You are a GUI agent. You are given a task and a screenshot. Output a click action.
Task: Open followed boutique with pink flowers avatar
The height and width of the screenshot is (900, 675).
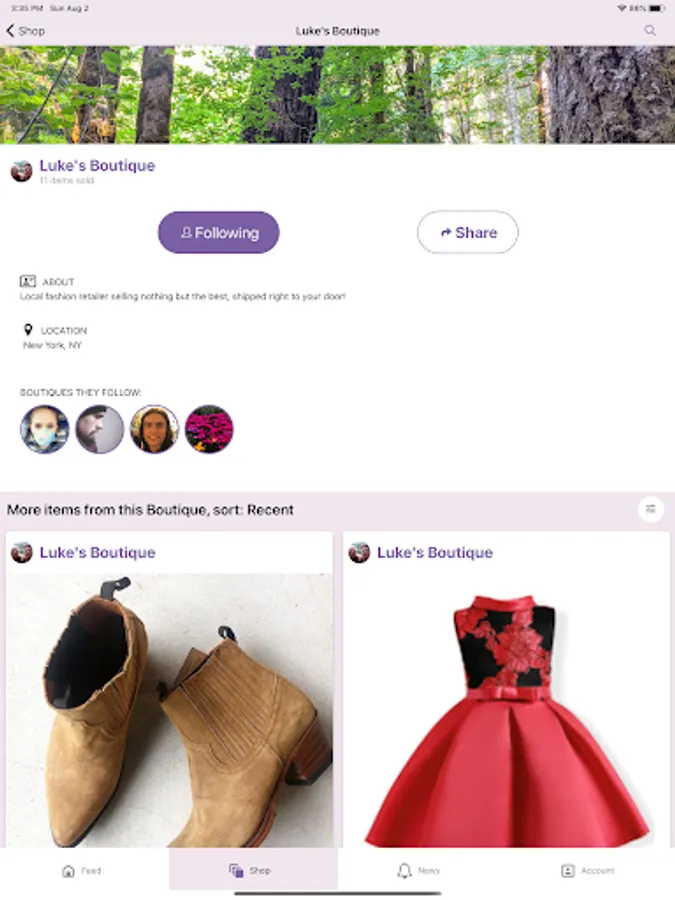point(209,429)
